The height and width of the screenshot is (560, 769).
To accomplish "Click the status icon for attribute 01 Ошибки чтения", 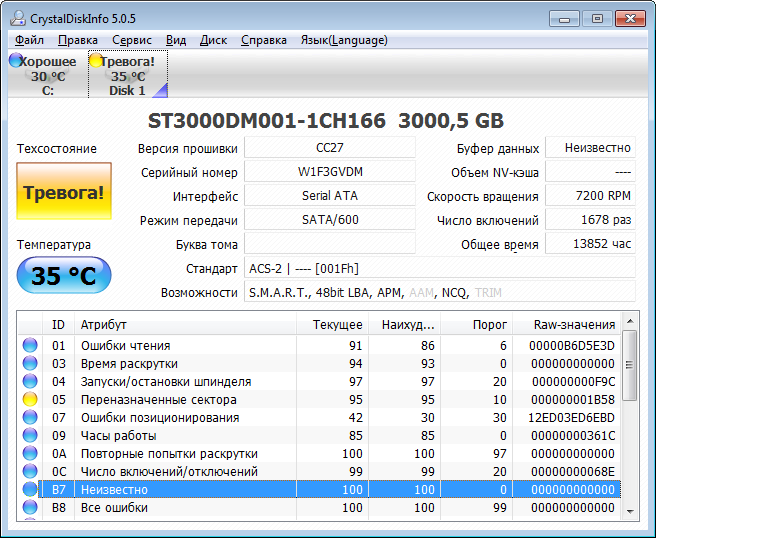I will [30, 345].
